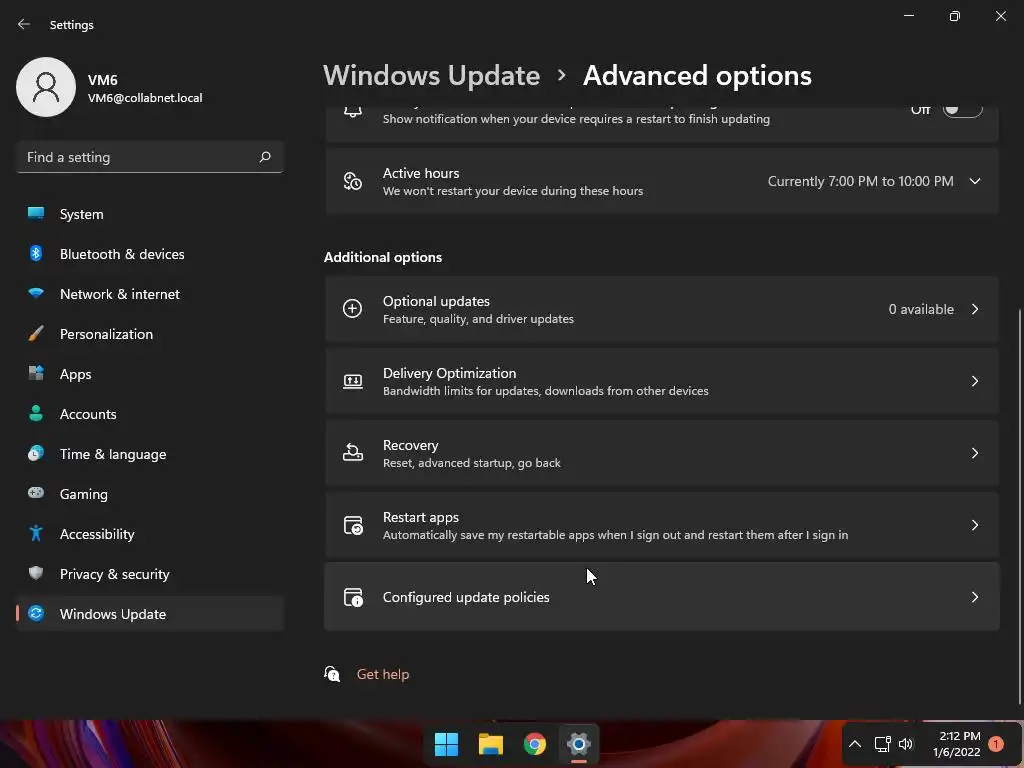Click the Get help link
1024x768 pixels.
383,674
